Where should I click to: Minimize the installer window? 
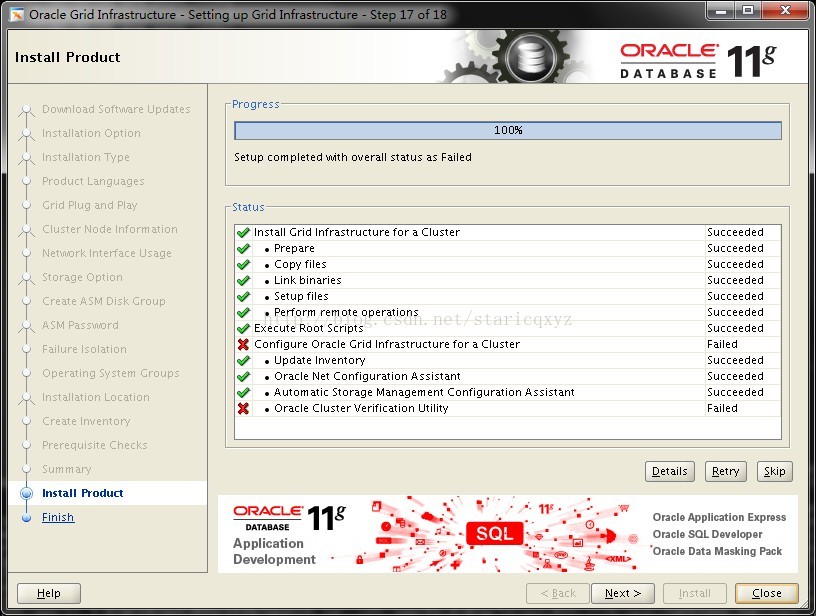[722, 10]
